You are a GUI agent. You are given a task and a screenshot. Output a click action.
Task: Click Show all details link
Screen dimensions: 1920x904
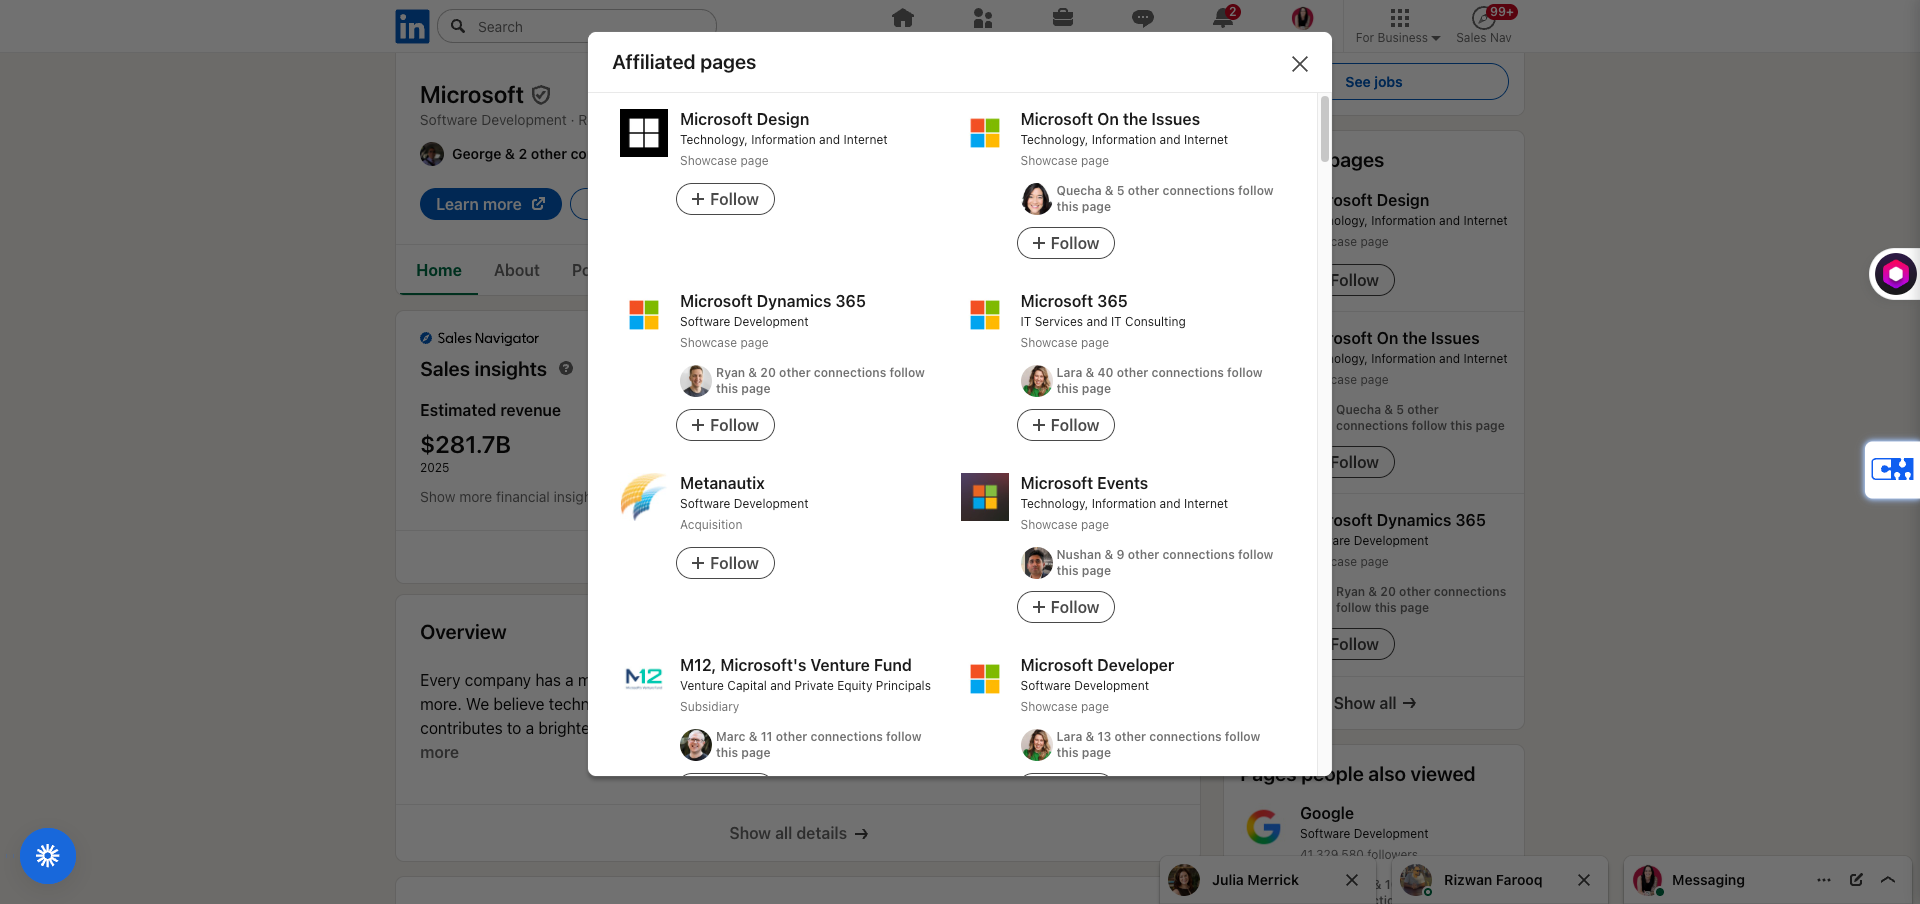click(x=798, y=833)
